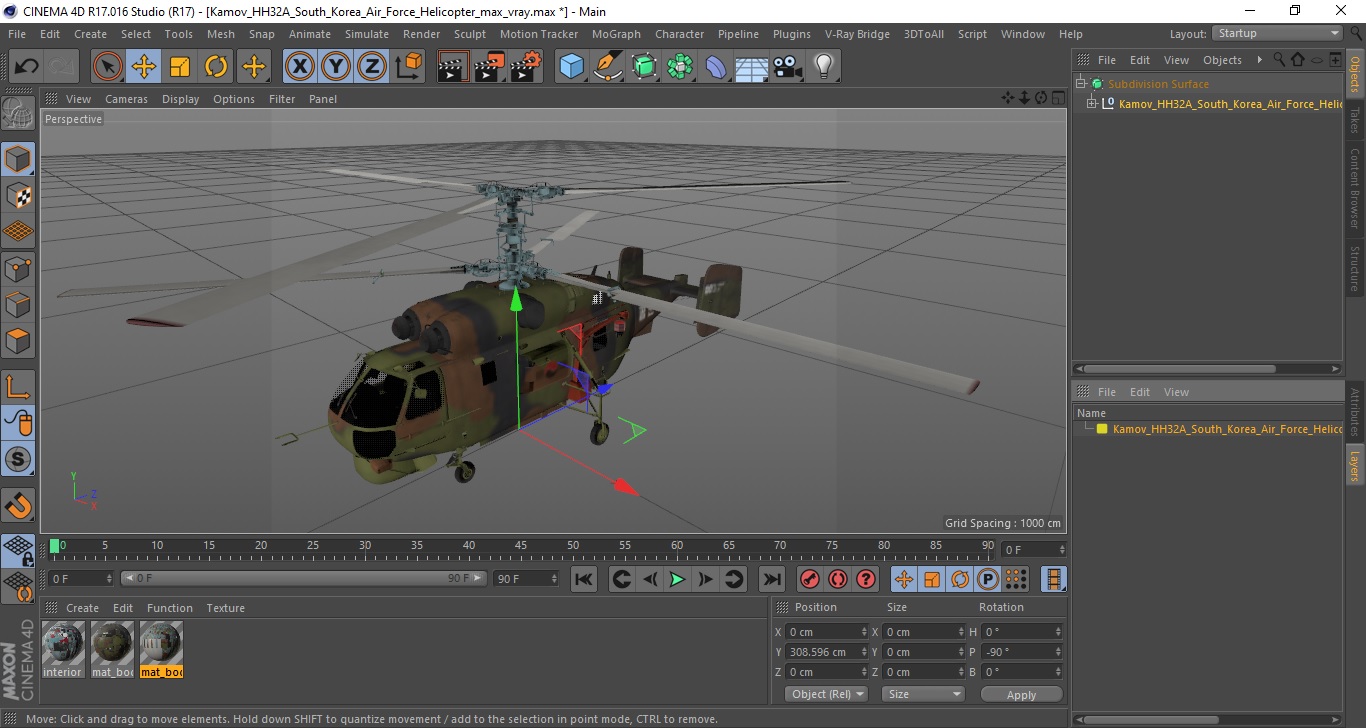The width and height of the screenshot is (1366, 728).
Task: Add a Light object bulb icon
Action: click(x=823, y=67)
